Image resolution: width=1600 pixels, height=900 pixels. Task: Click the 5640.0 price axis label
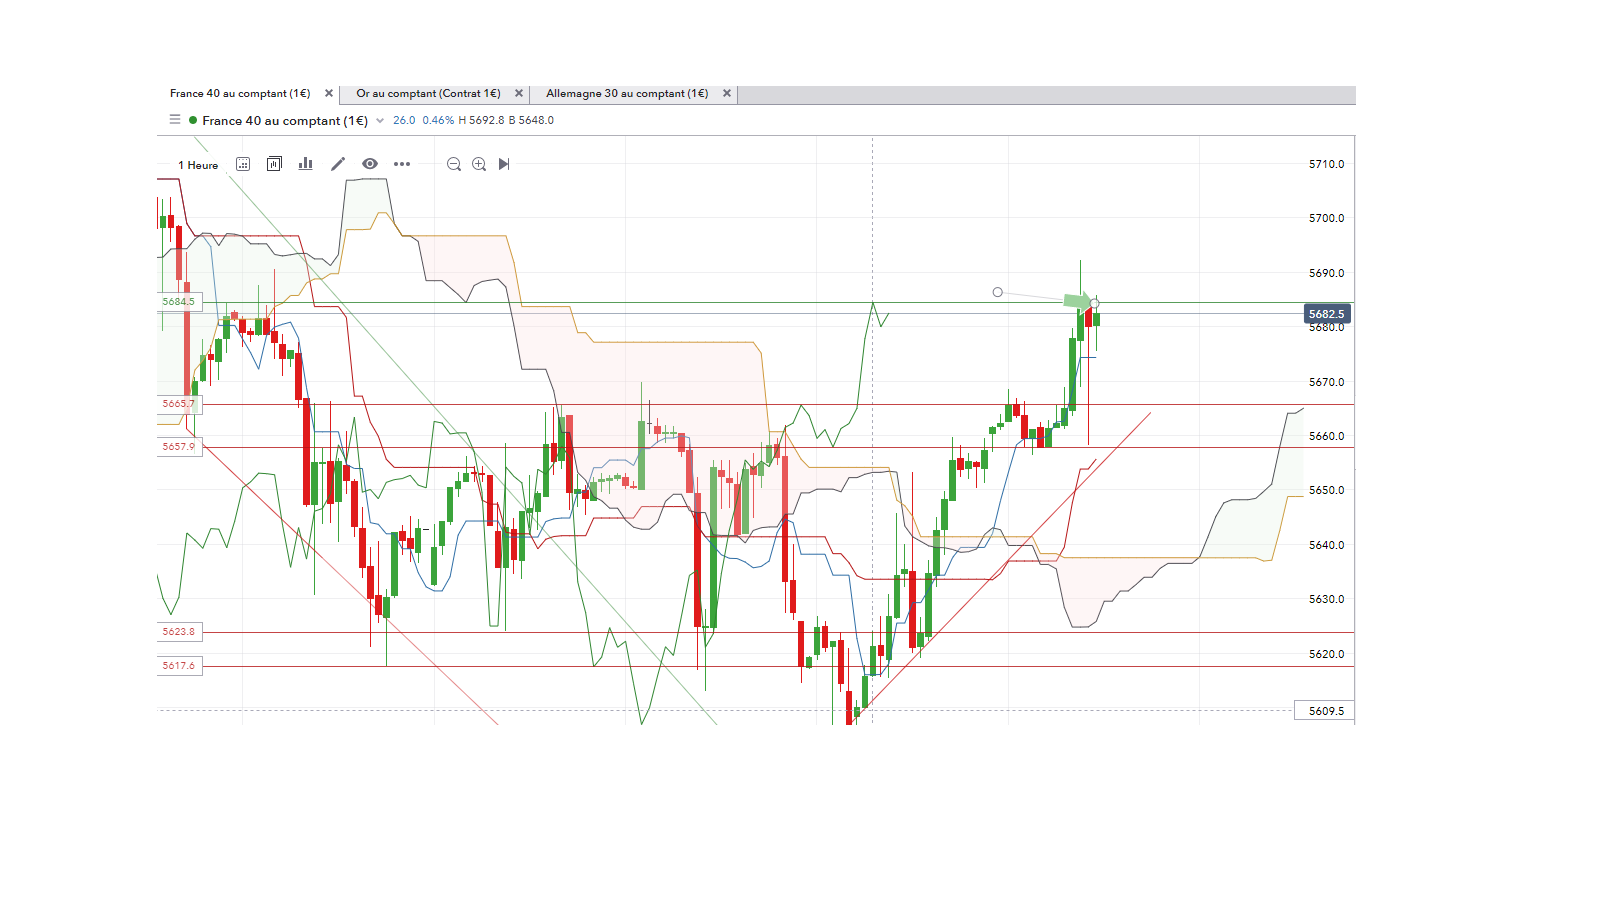coord(1327,545)
